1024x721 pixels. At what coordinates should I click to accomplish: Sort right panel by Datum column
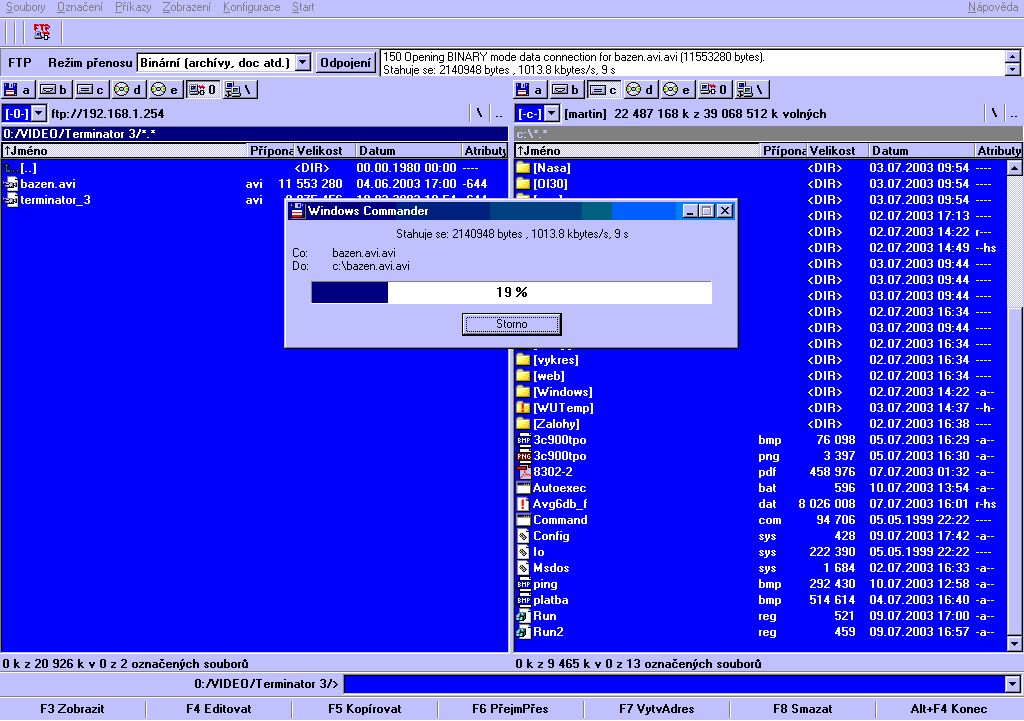coord(918,151)
